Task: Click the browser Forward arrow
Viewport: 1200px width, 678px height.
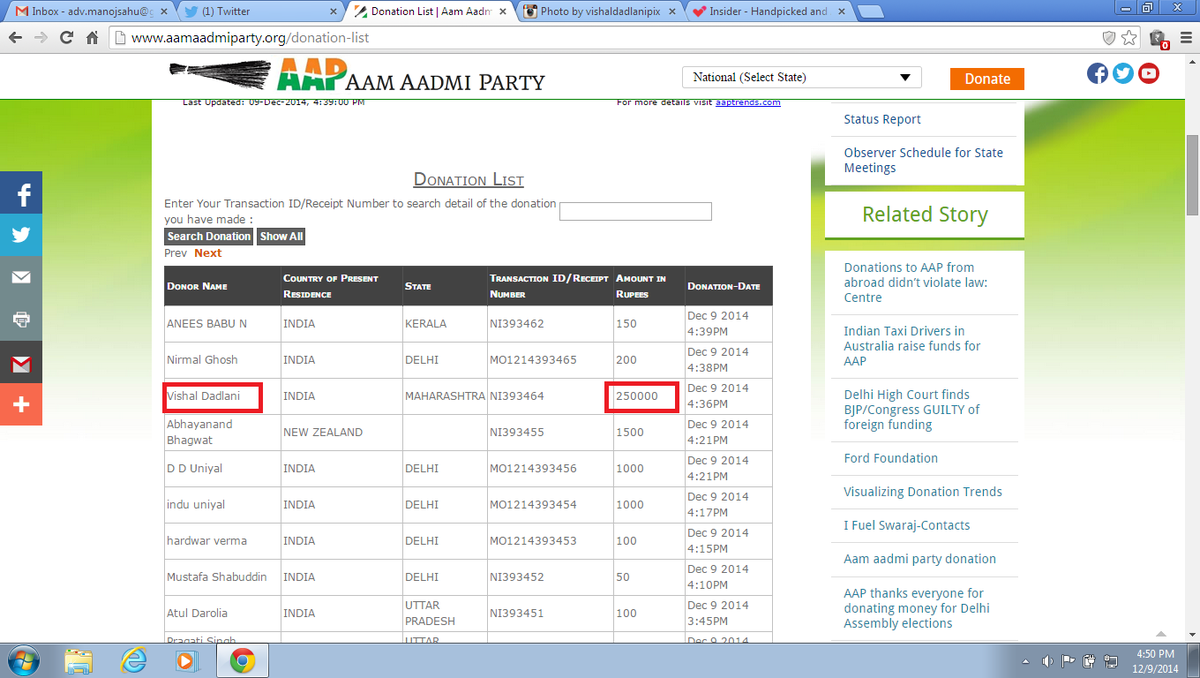Action: (x=41, y=38)
